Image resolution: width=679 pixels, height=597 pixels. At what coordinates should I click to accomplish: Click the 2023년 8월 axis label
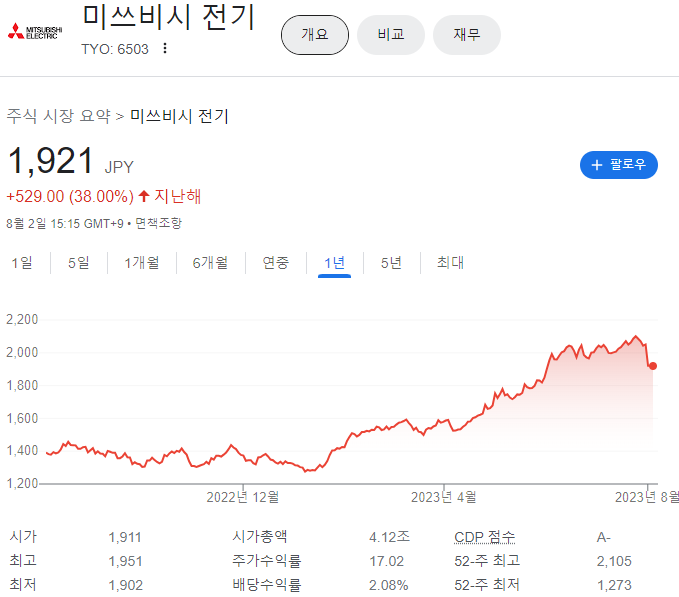[647, 497]
